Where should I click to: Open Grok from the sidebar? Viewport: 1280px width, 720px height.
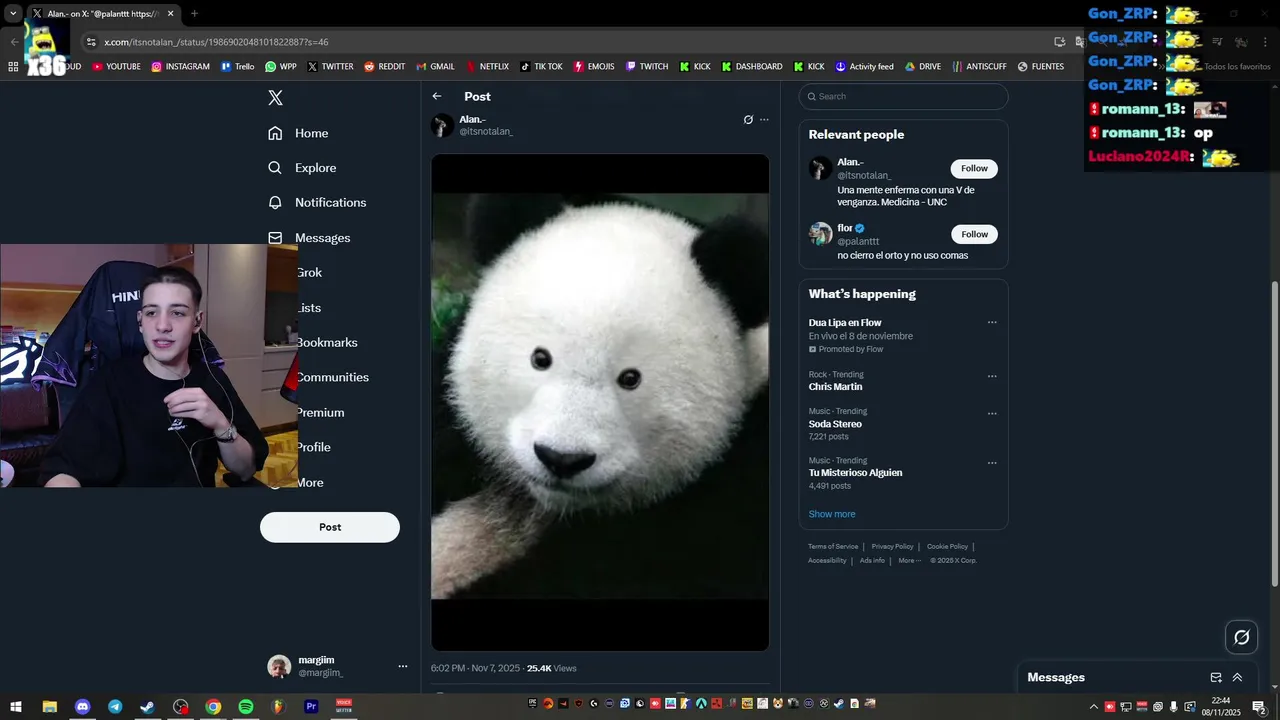coord(309,273)
